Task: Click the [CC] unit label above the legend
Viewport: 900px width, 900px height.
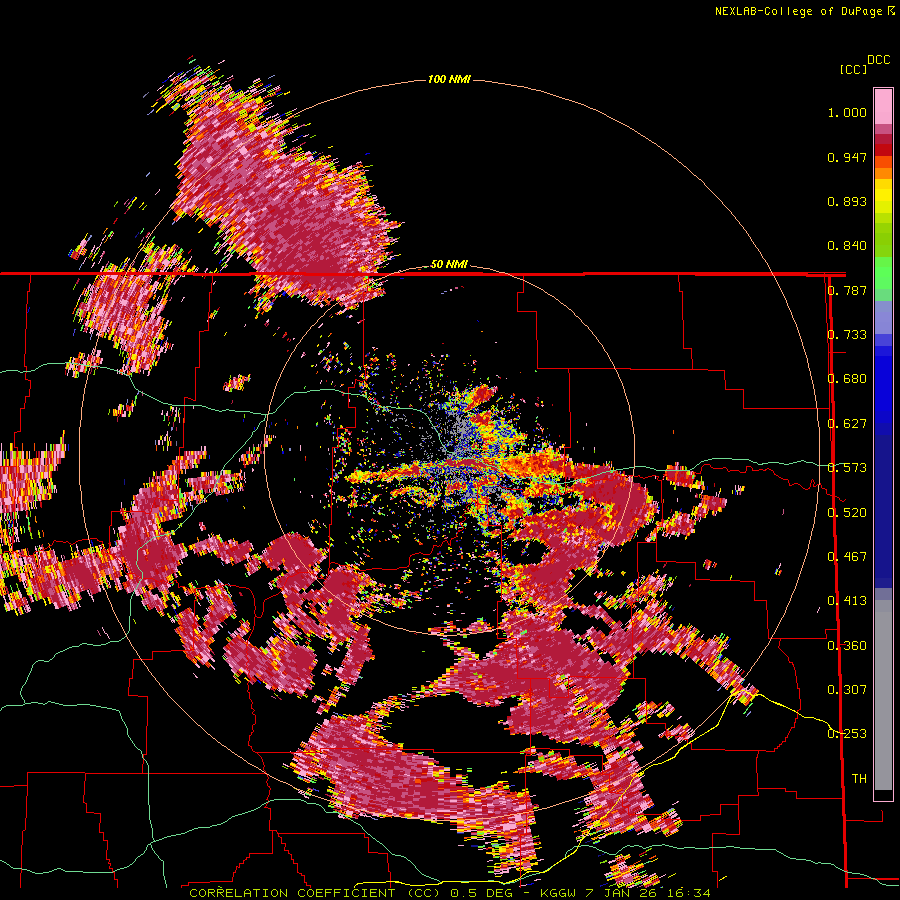Action: coord(853,69)
